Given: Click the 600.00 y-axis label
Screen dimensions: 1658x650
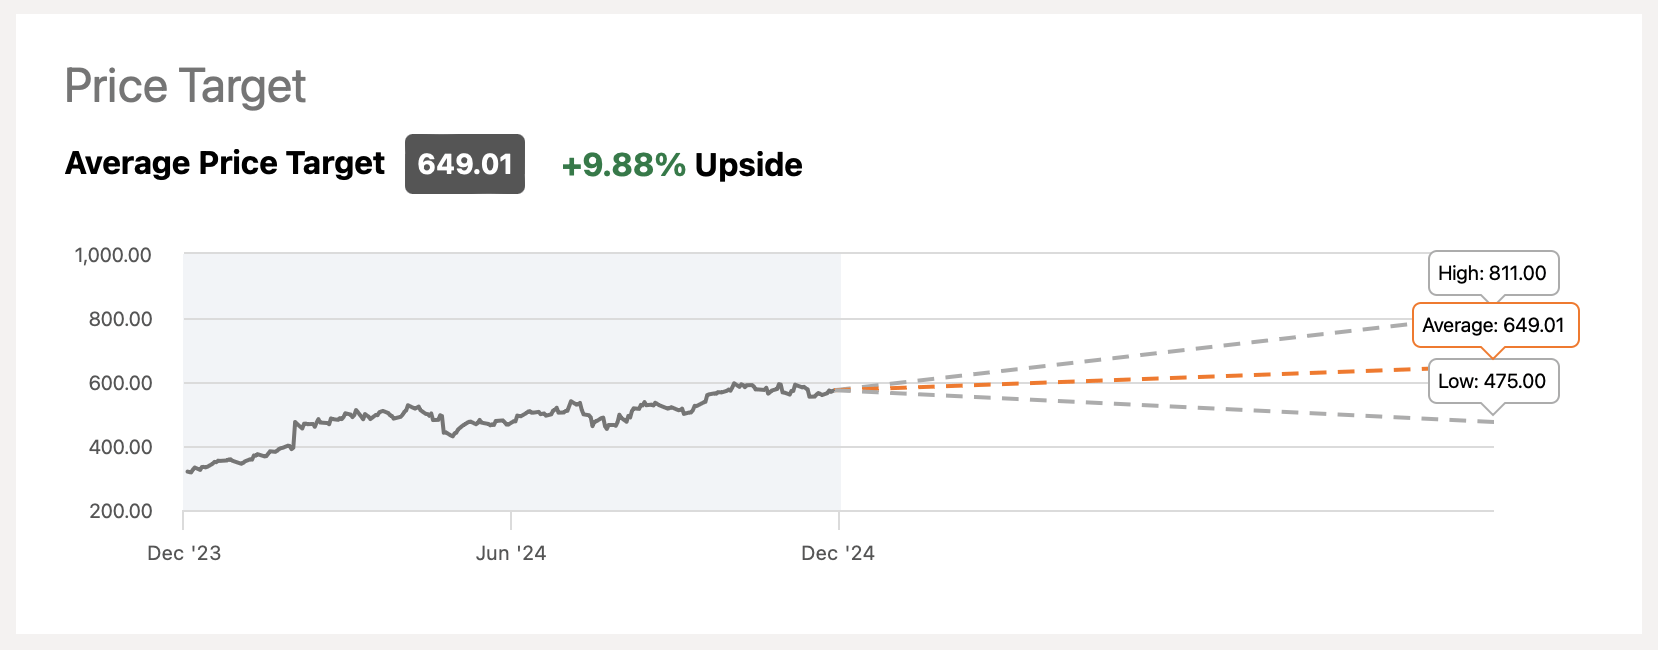Looking at the screenshot, I should tap(120, 383).
